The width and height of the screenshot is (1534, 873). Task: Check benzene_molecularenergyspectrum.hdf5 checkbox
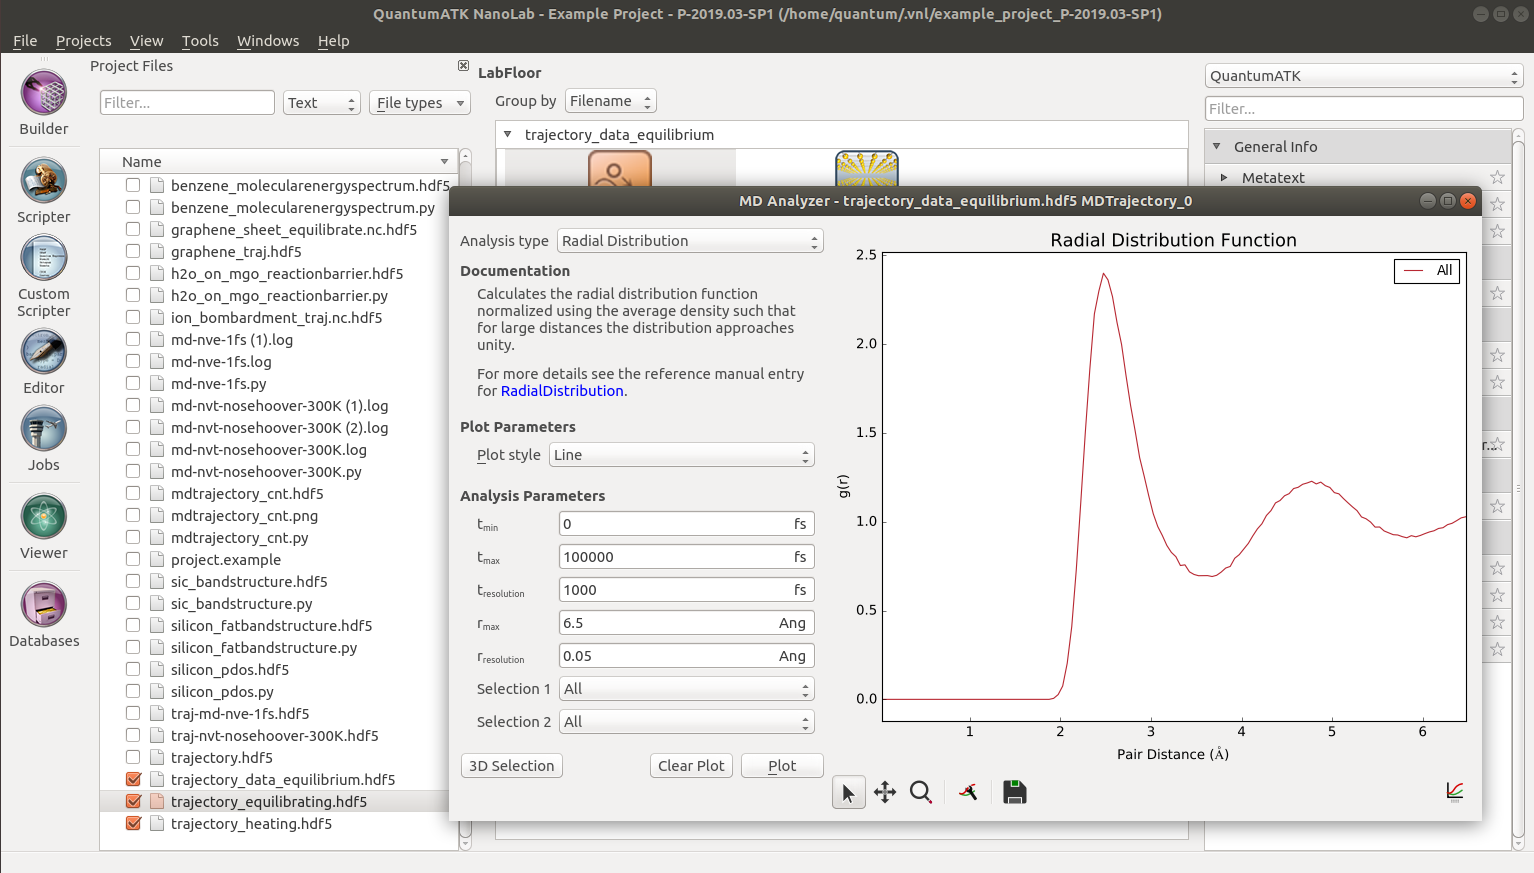coord(133,185)
